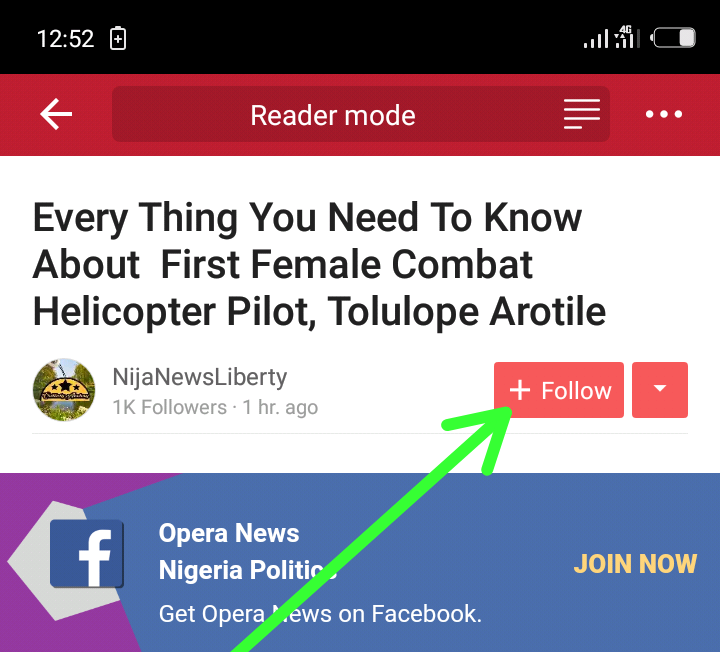Tap the 12:52 clock in status bar
This screenshot has width=720, height=652.
[x=65, y=38]
